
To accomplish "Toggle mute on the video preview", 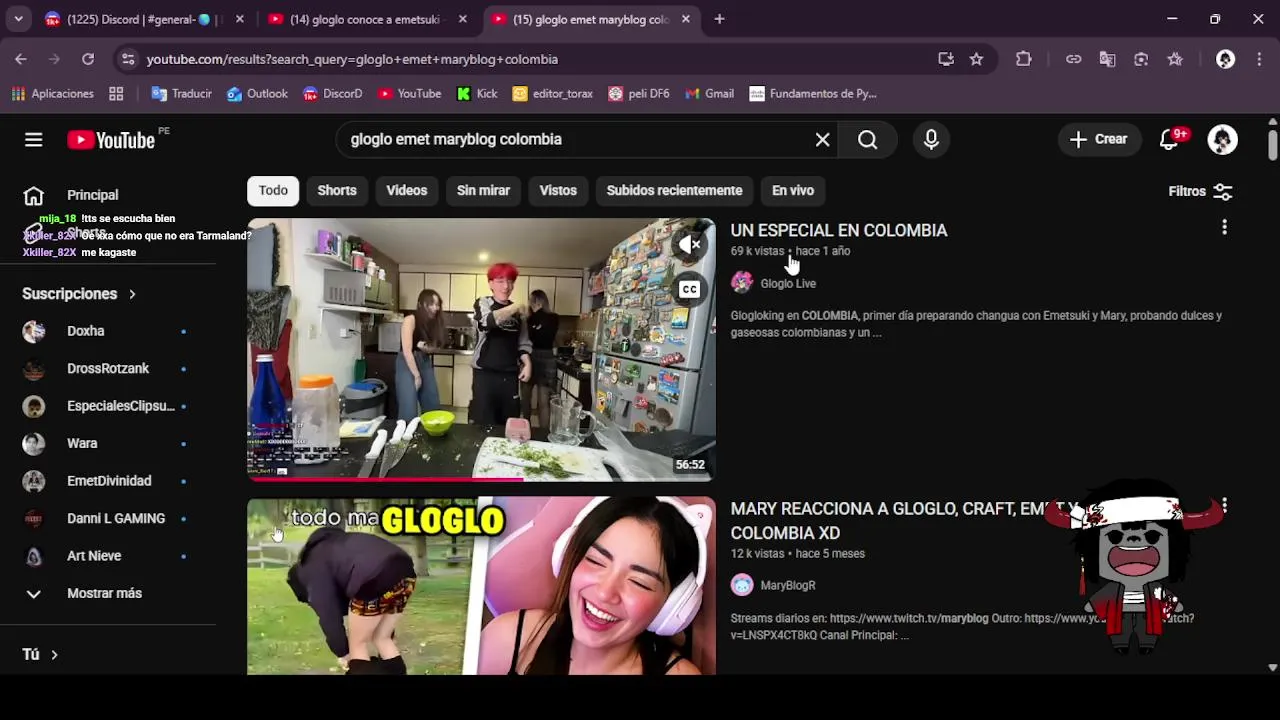I will (x=689, y=245).
